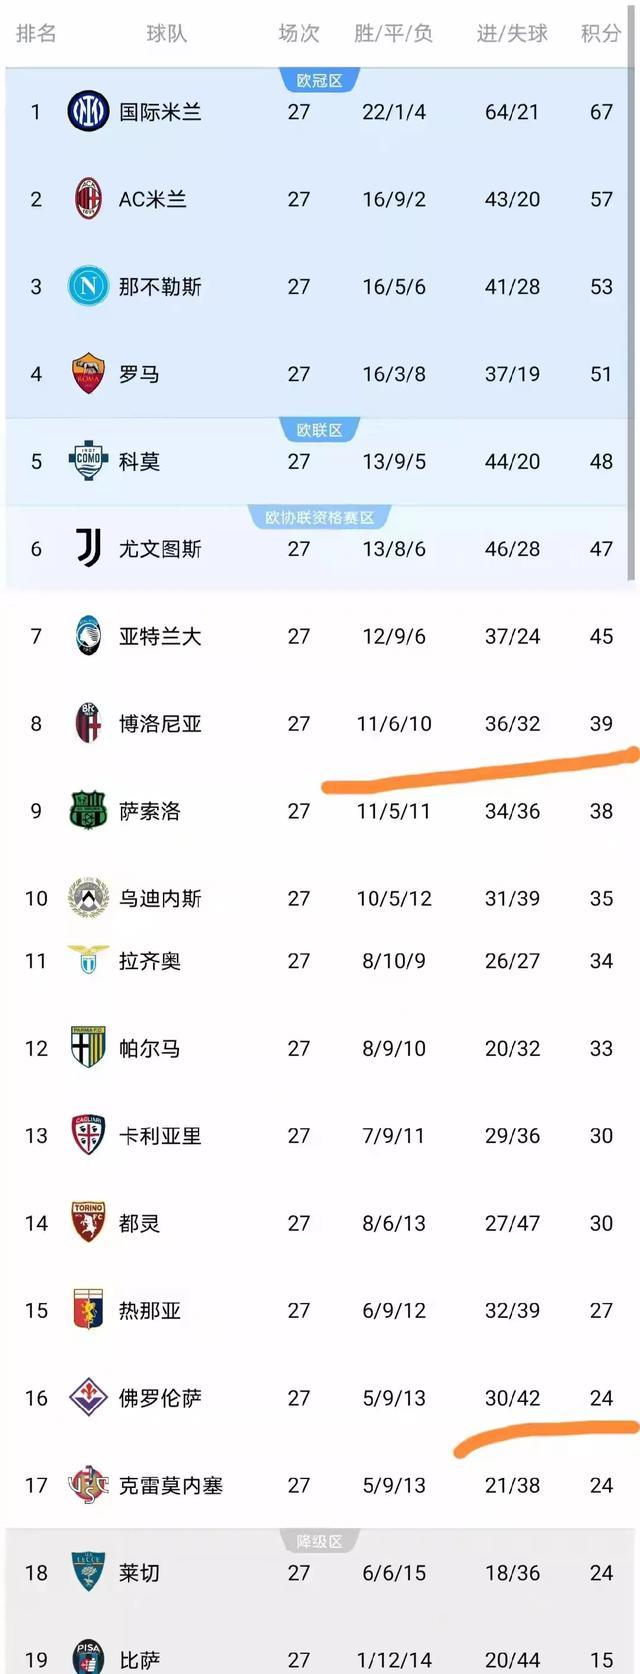This screenshot has width=640, height=1674.
Task: Click the Napoli club logo
Action: point(88,287)
